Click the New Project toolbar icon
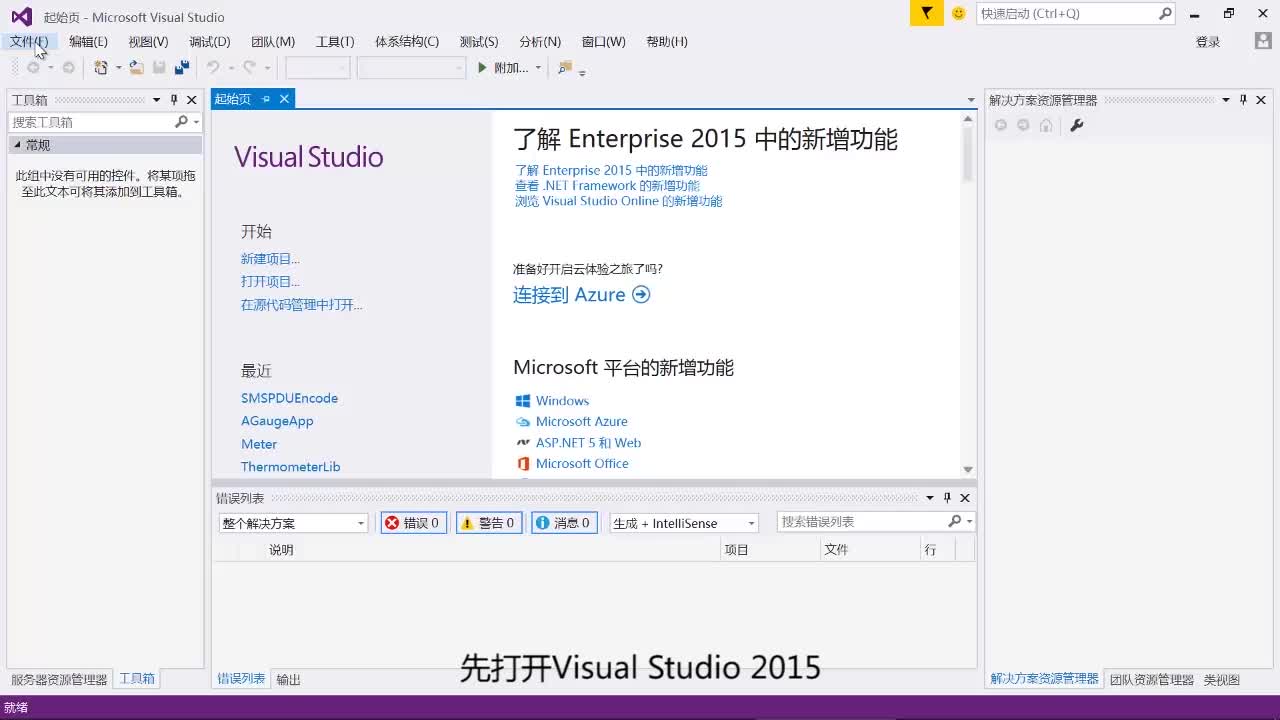Viewport: 1280px width, 720px height. [100, 68]
